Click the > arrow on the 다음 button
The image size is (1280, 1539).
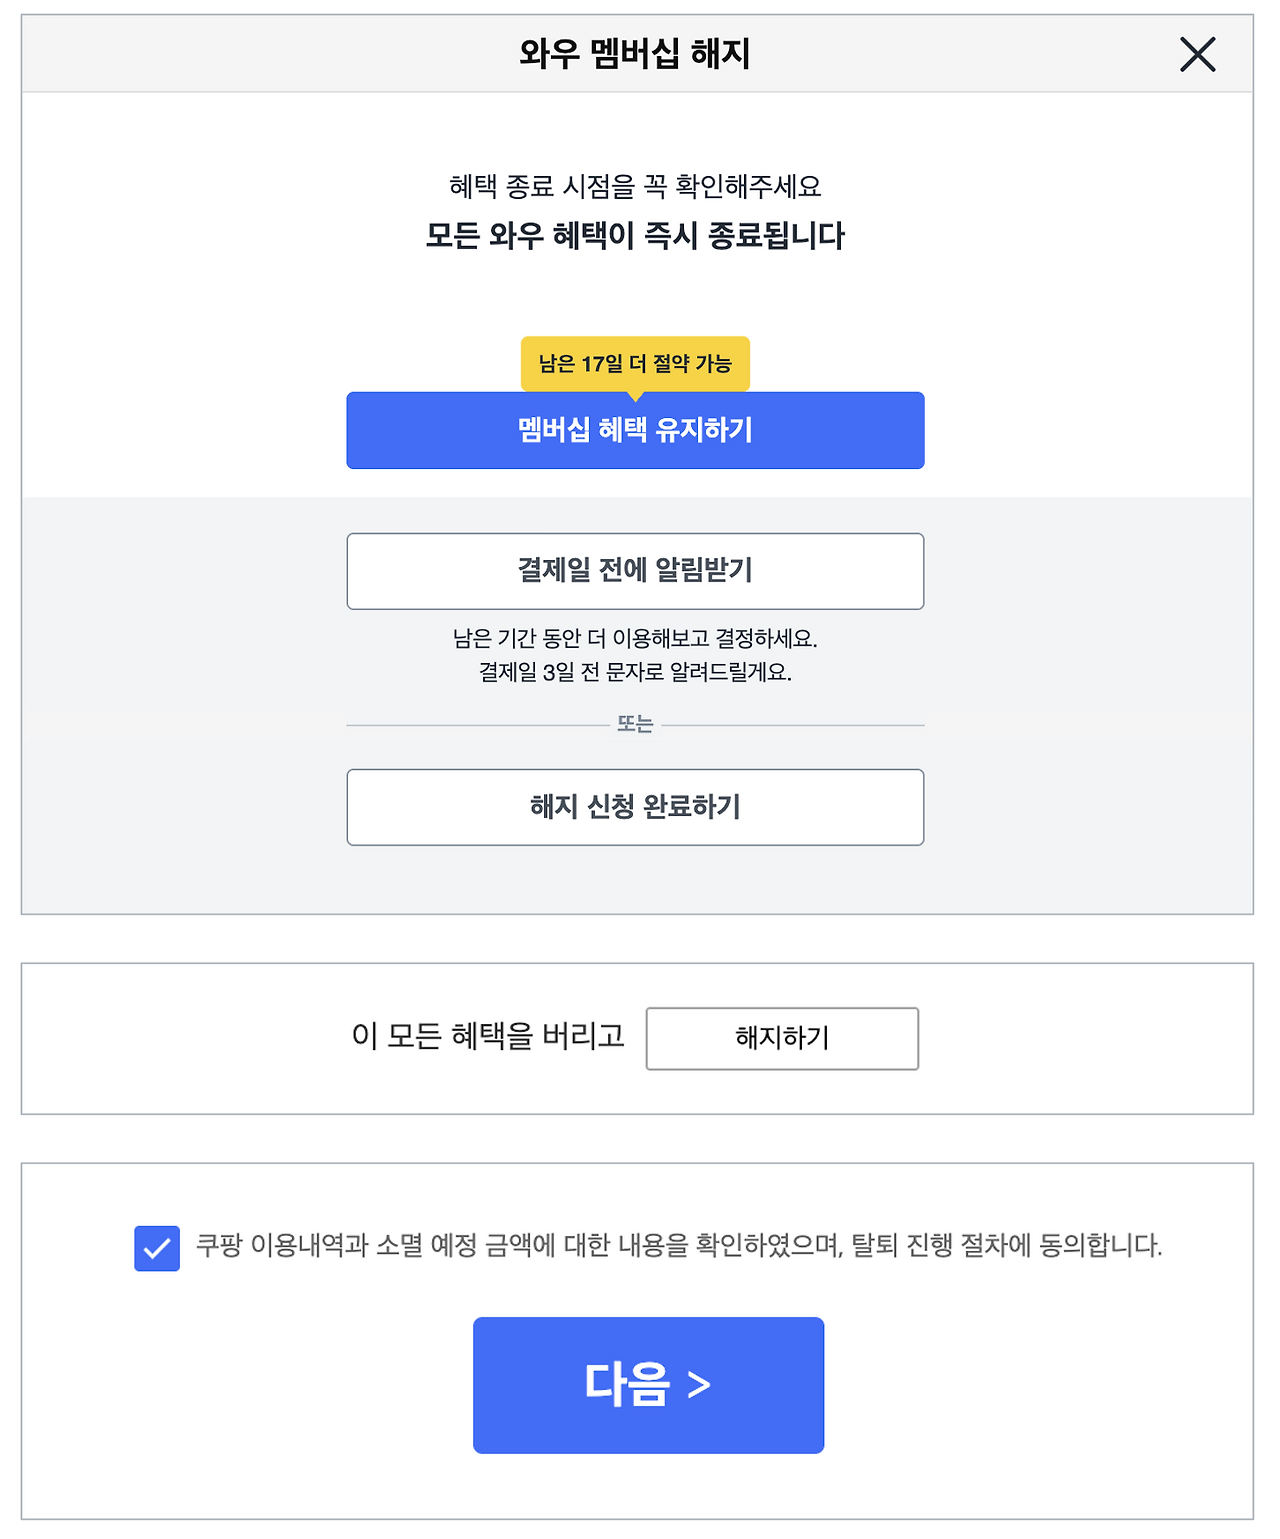tap(699, 1385)
